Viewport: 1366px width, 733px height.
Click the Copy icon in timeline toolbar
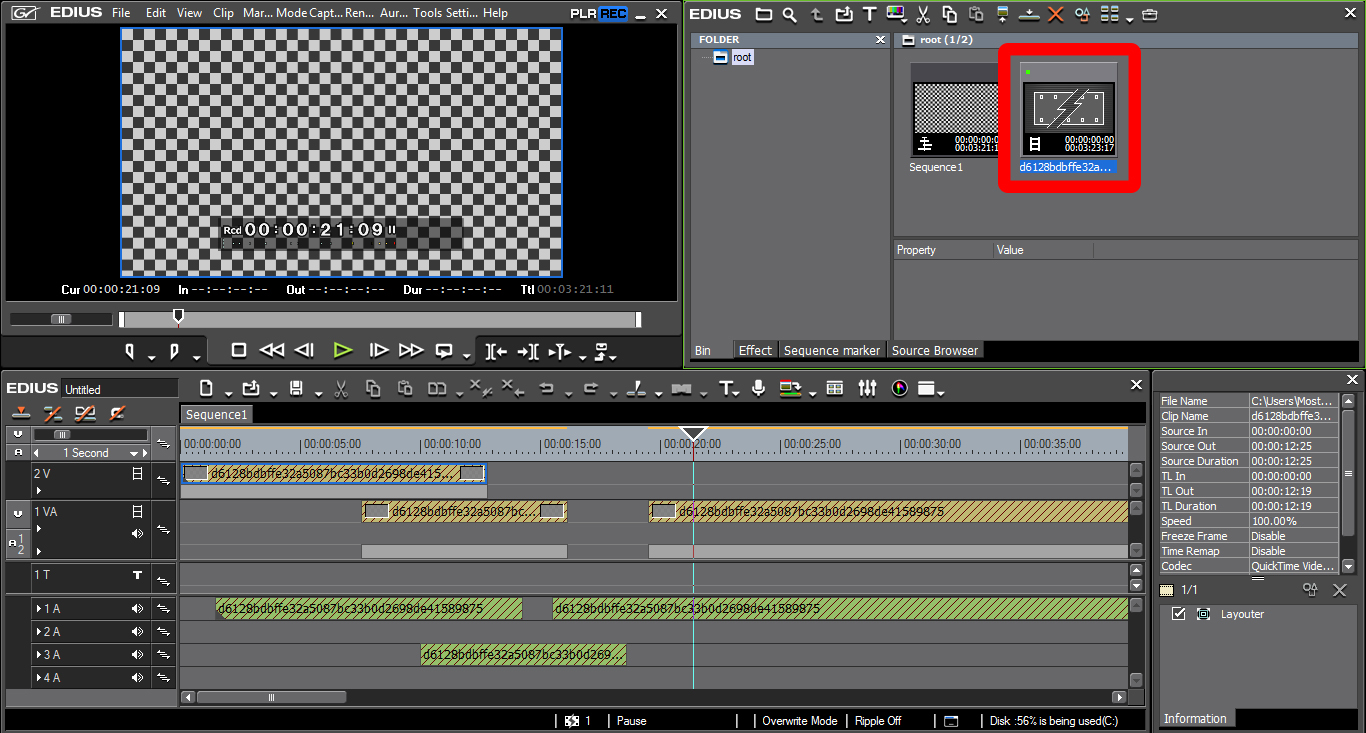[x=373, y=388]
